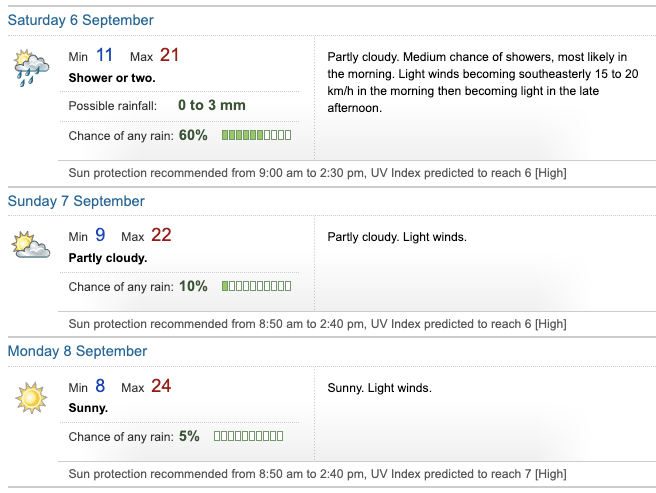Click Monday's maximum temperature 24
Viewport: 656px width, 493px height.
coord(161,386)
